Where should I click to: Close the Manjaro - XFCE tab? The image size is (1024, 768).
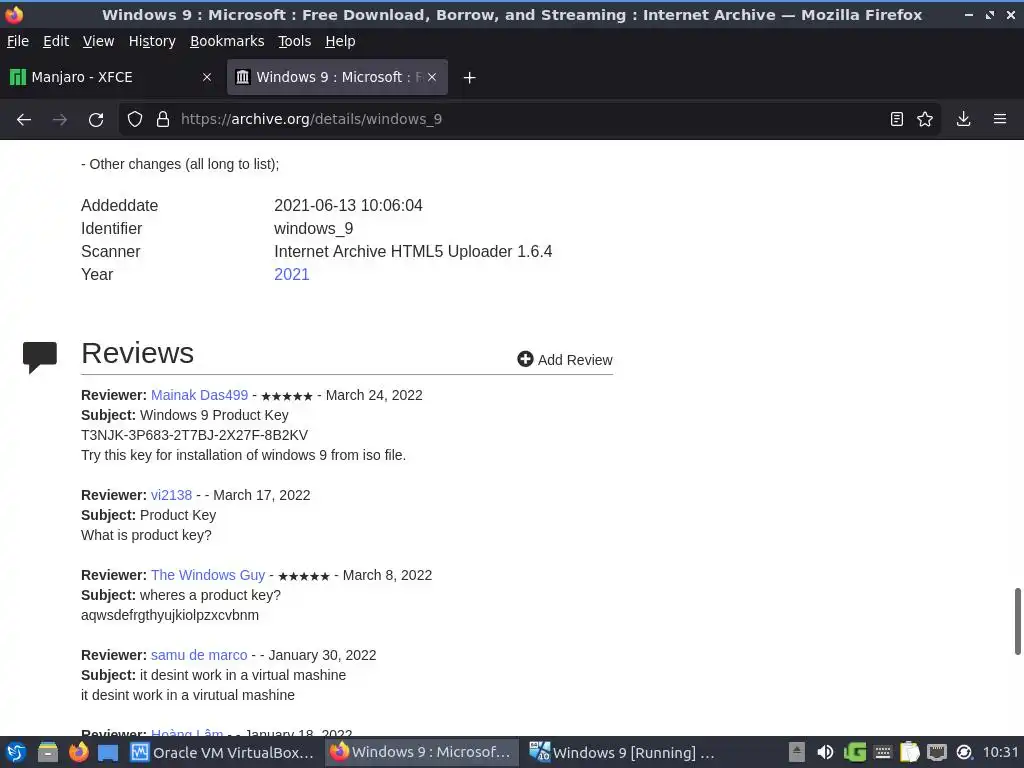[207, 77]
